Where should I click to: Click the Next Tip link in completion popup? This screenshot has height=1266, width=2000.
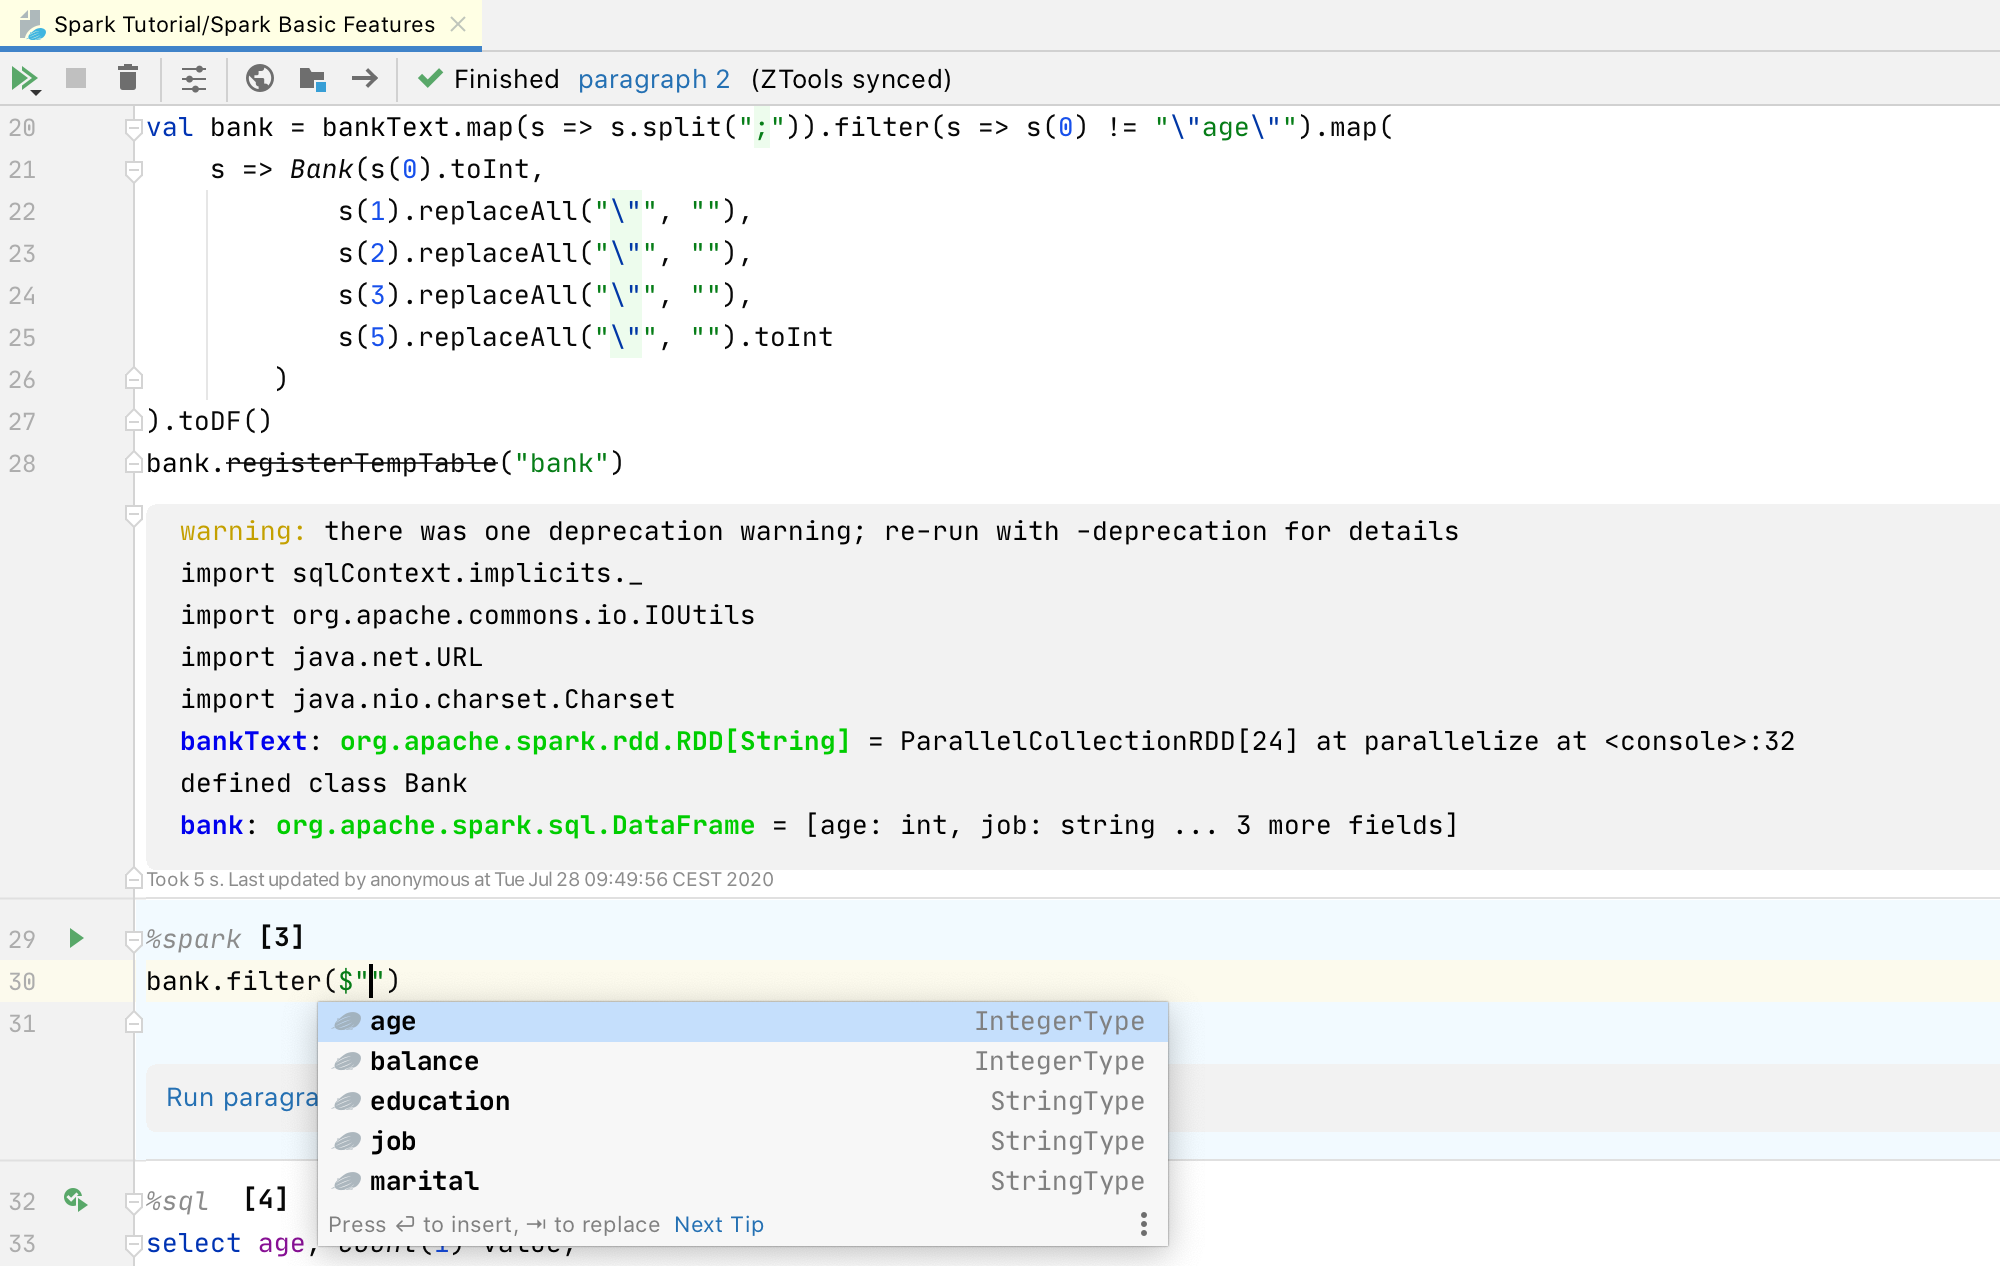[x=719, y=1225]
